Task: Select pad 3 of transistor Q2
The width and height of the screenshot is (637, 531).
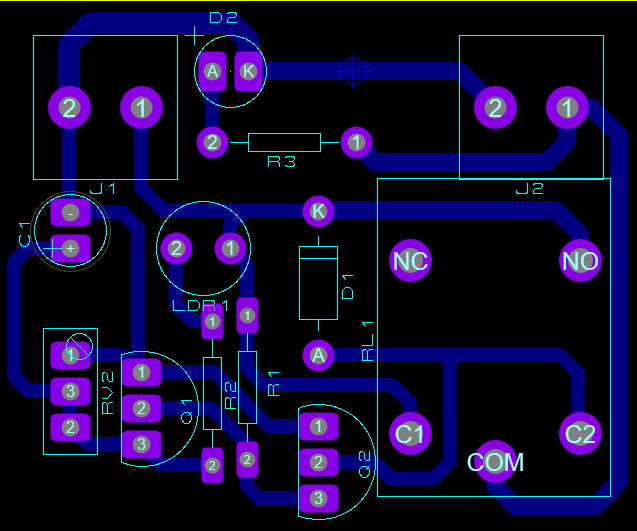Action: point(318,498)
